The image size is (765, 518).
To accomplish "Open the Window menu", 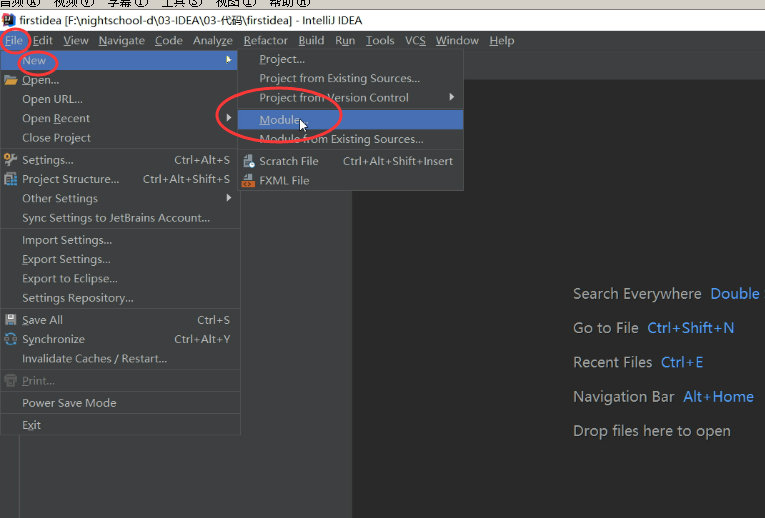I will (457, 40).
